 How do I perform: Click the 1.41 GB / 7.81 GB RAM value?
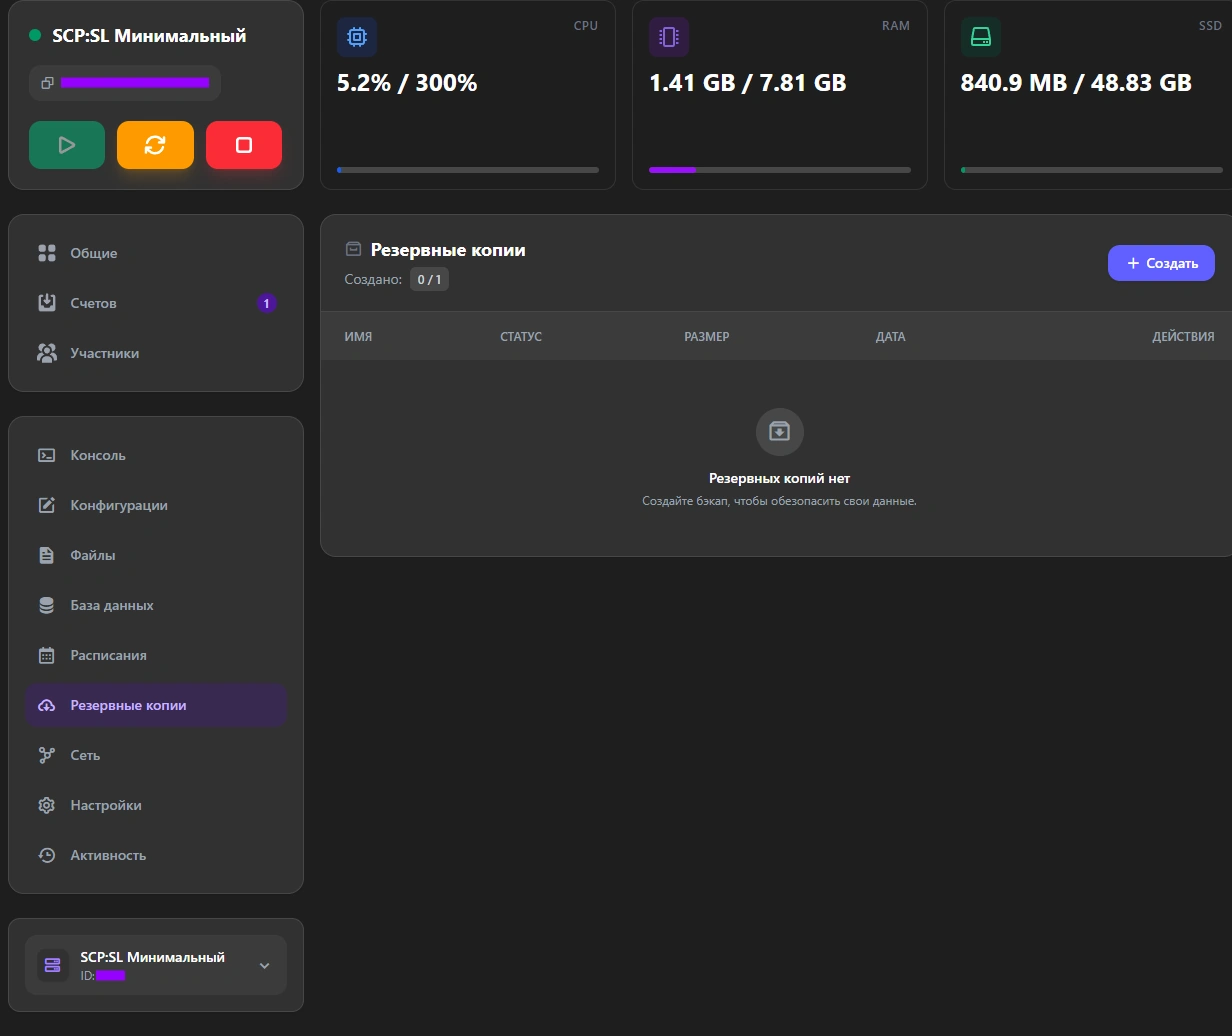(748, 83)
